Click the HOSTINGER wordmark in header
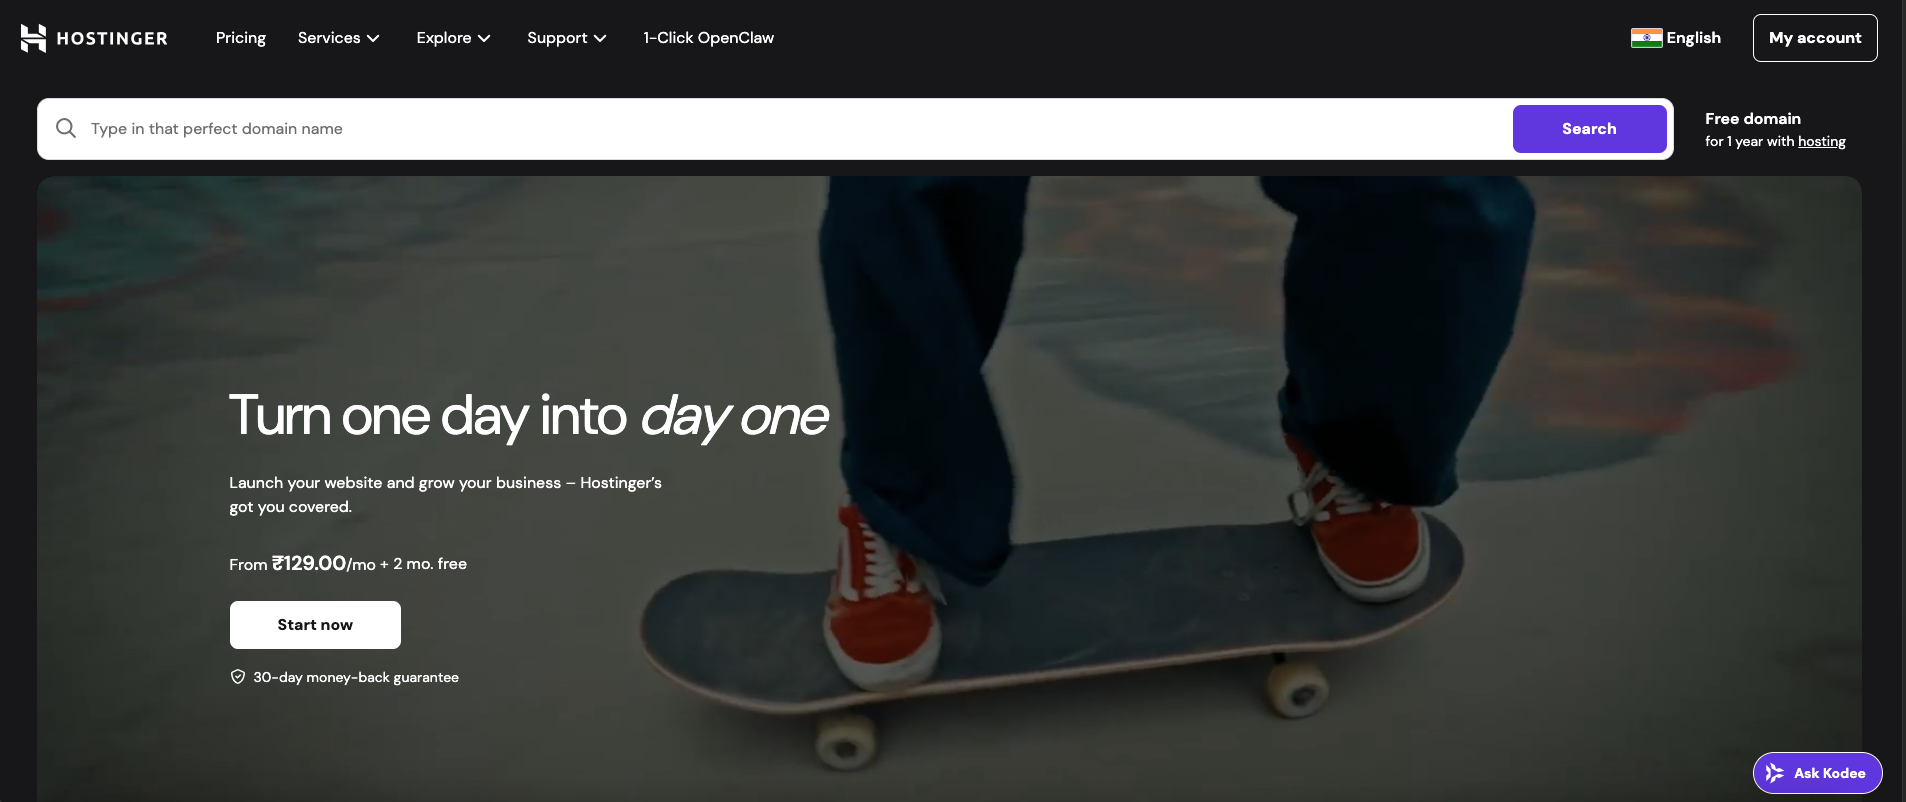Image resolution: width=1906 pixels, height=802 pixels. point(112,39)
